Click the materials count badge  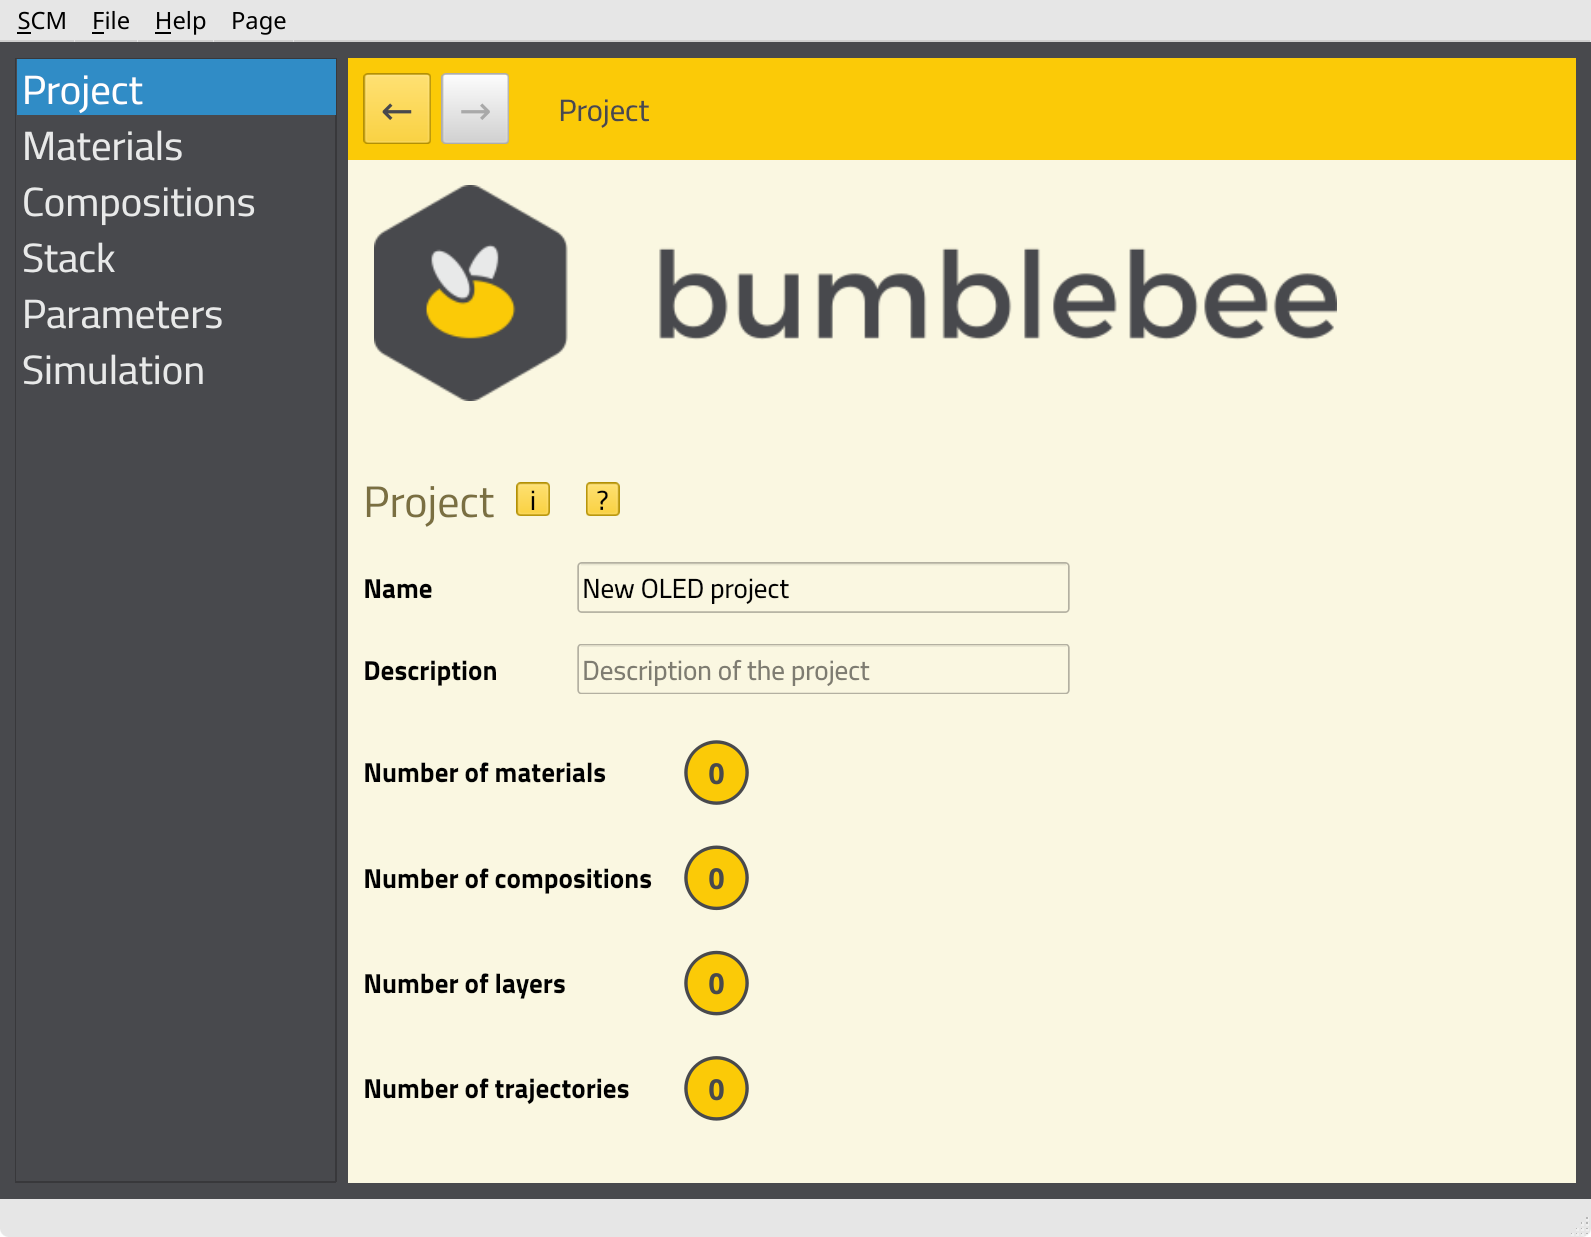[716, 773]
